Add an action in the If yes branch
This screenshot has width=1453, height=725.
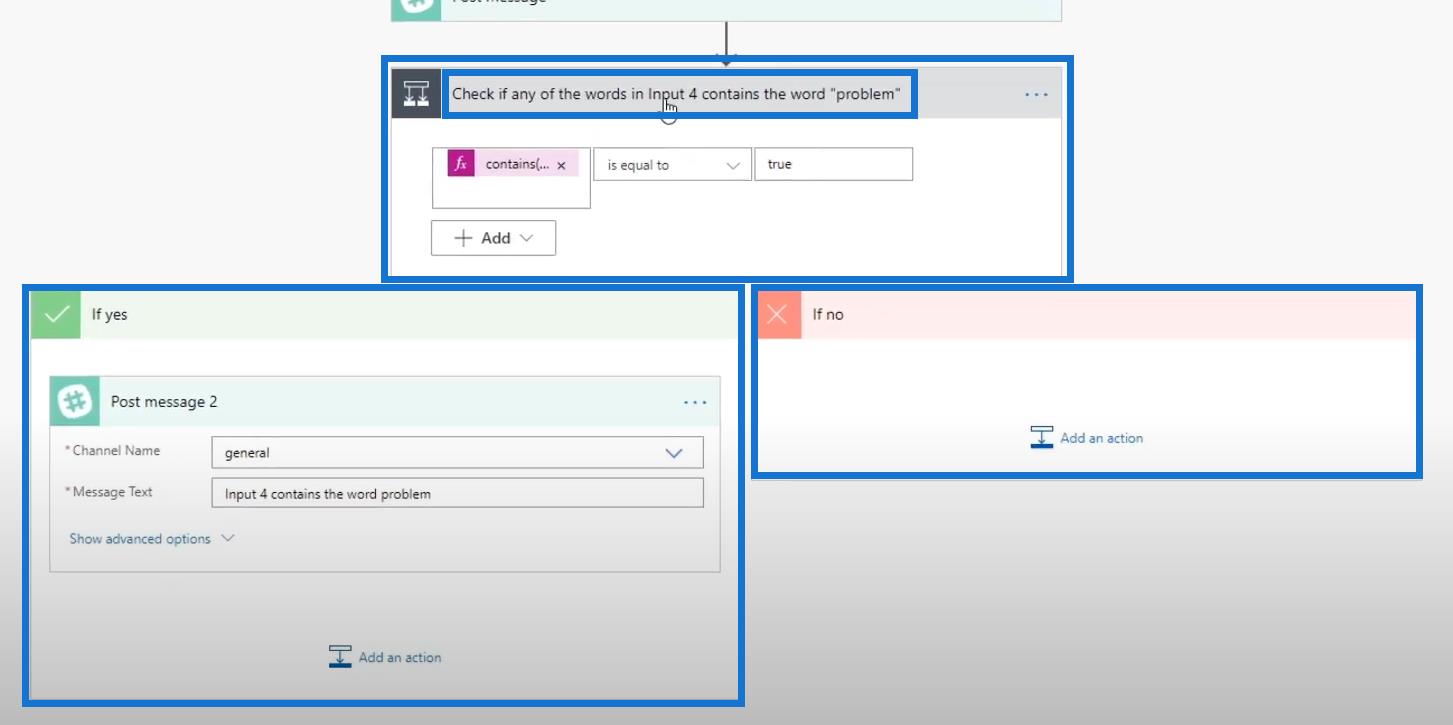[385, 657]
